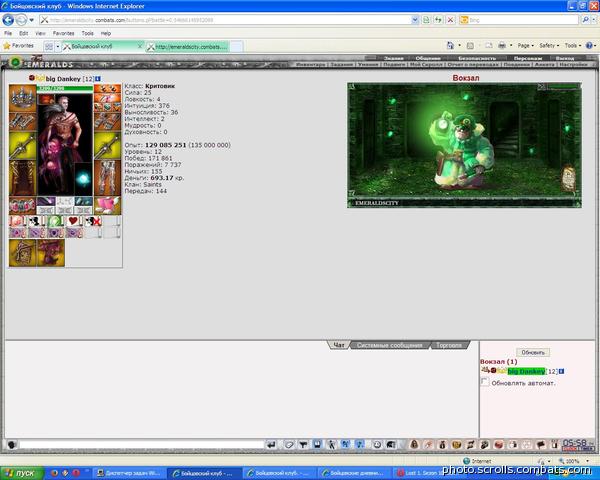The height and width of the screenshot is (480, 600).
Task: Click the pink boots equipment slot
Action: 107,206
